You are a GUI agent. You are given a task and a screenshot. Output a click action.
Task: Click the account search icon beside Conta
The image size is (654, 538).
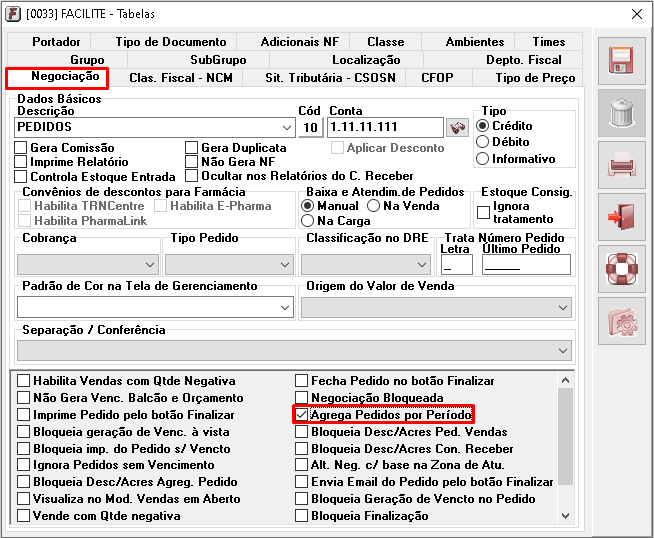(x=457, y=127)
